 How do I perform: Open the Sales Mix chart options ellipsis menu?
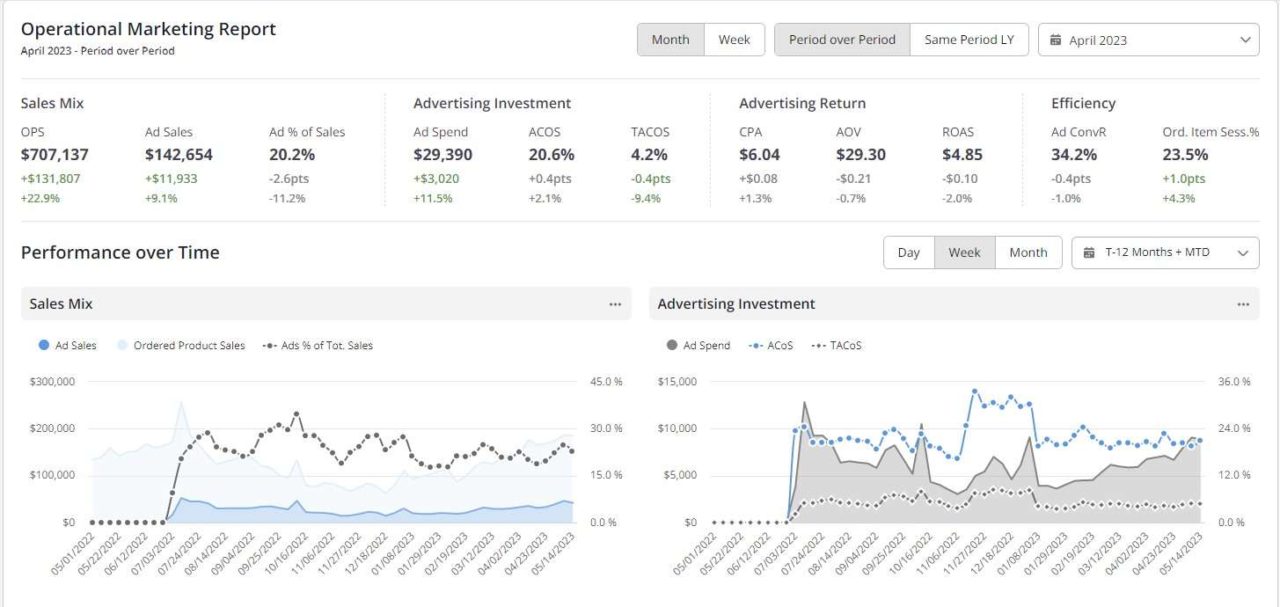pyautogui.click(x=615, y=303)
